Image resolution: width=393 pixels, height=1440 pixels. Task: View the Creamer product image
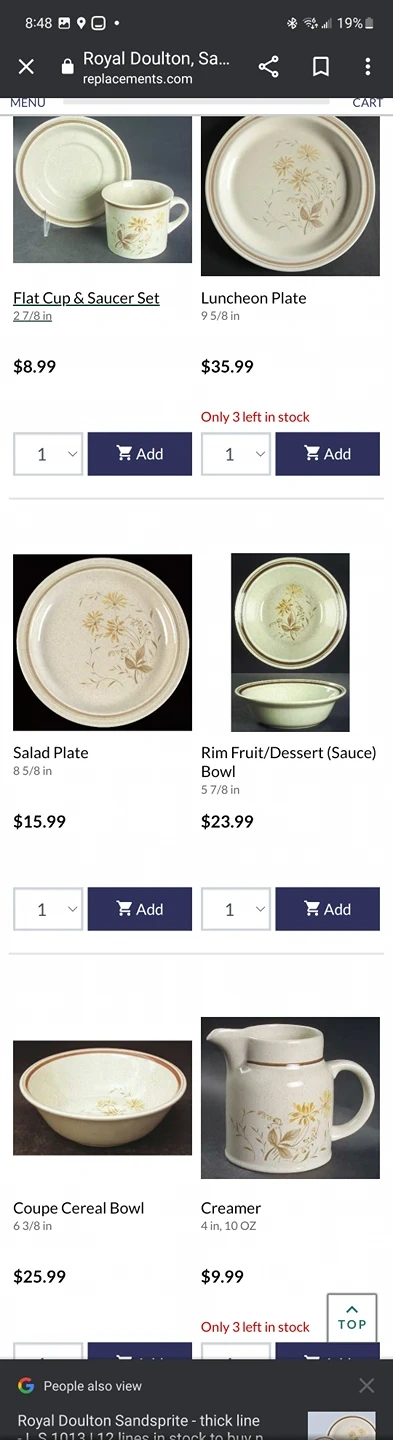coord(290,1098)
